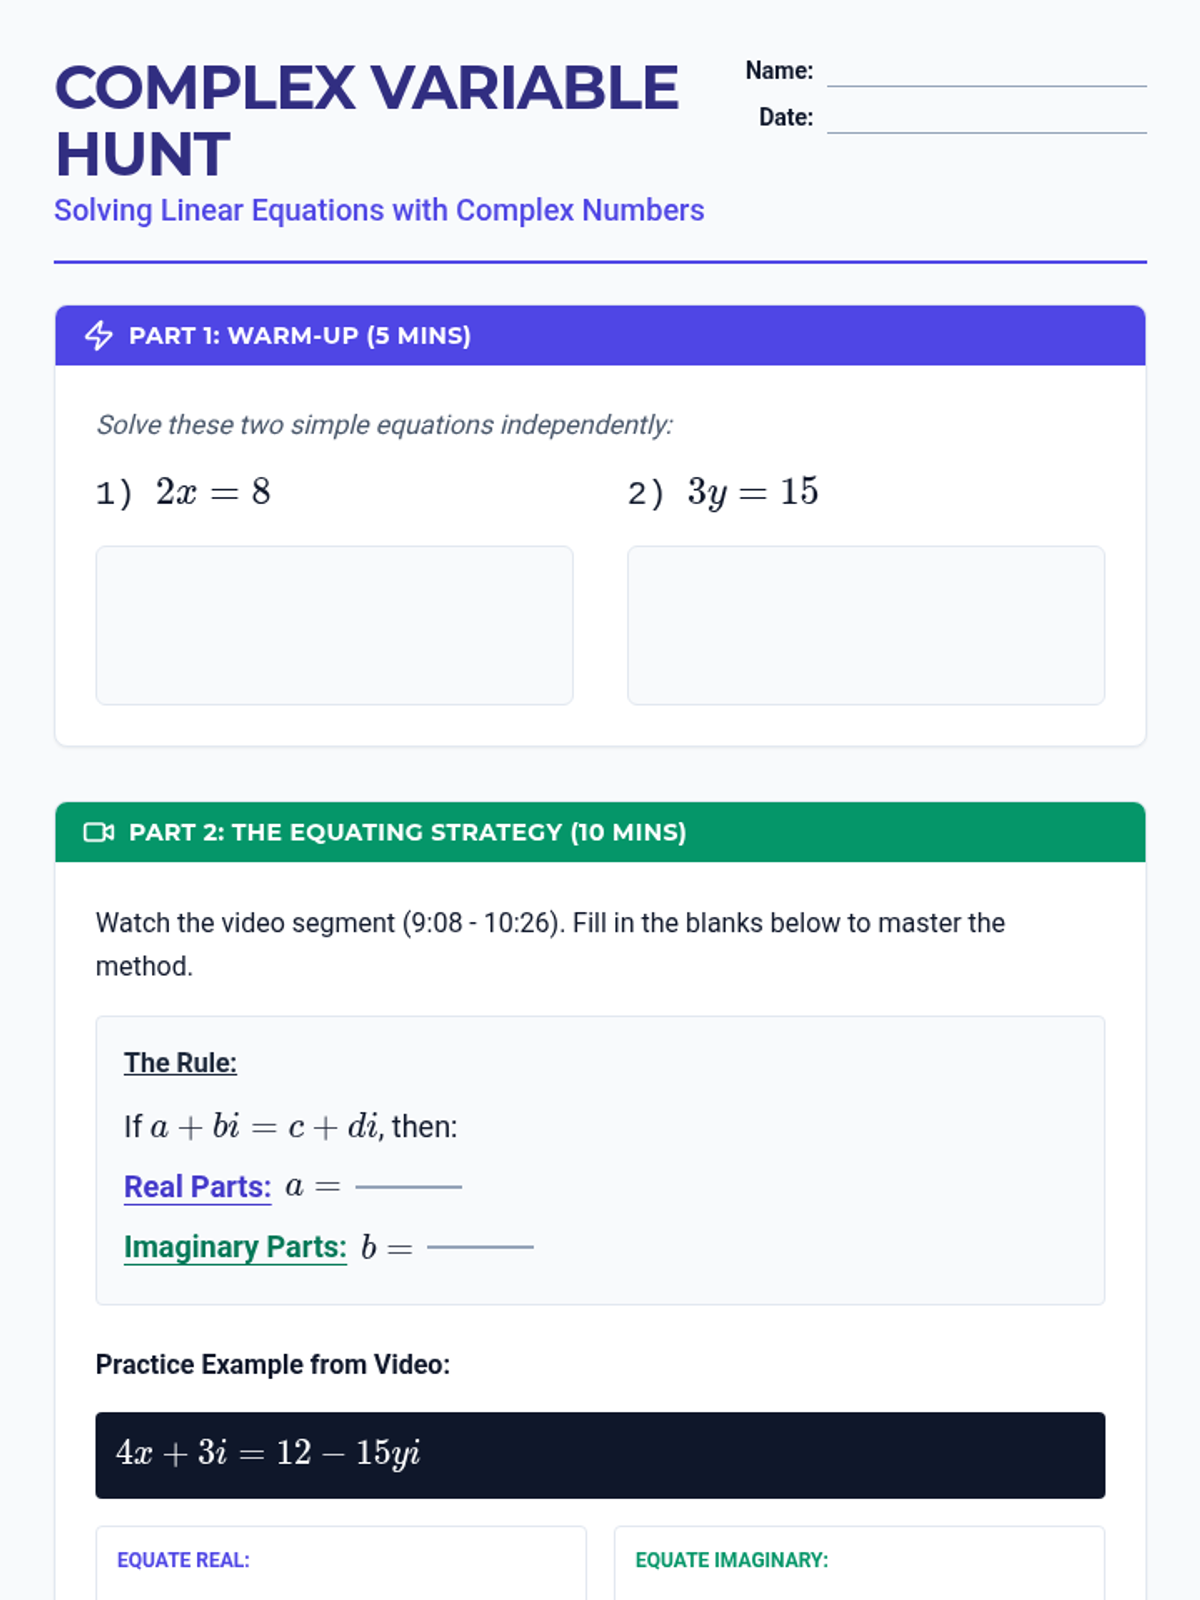Click the underlined Real Parts label
The image size is (1200, 1600).
(x=197, y=1187)
